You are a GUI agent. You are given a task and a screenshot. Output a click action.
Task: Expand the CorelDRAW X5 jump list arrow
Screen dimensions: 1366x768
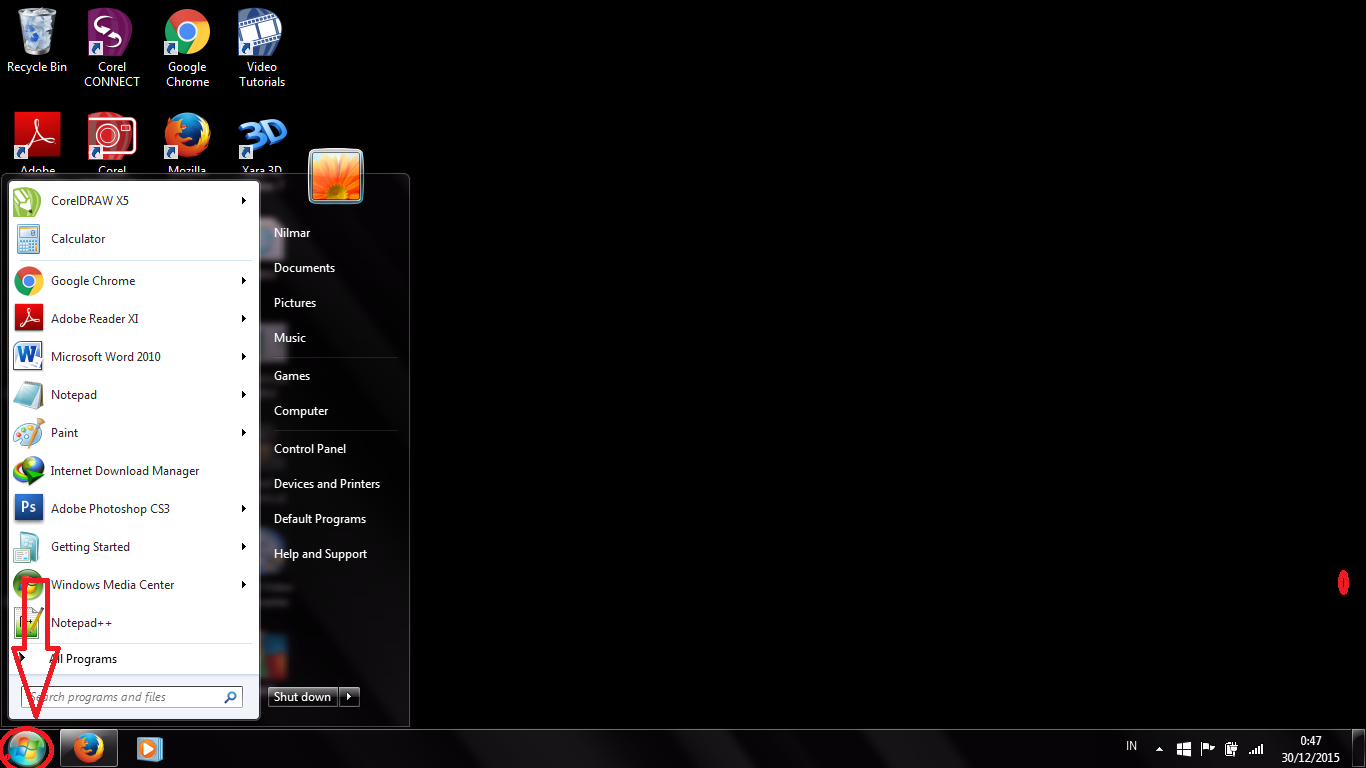click(x=243, y=201)
